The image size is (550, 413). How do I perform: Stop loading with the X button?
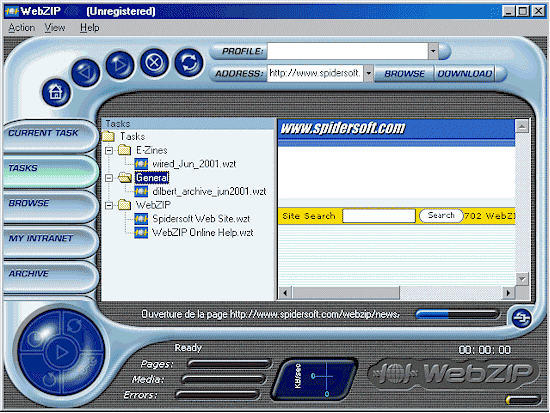(x=154, y=63)
